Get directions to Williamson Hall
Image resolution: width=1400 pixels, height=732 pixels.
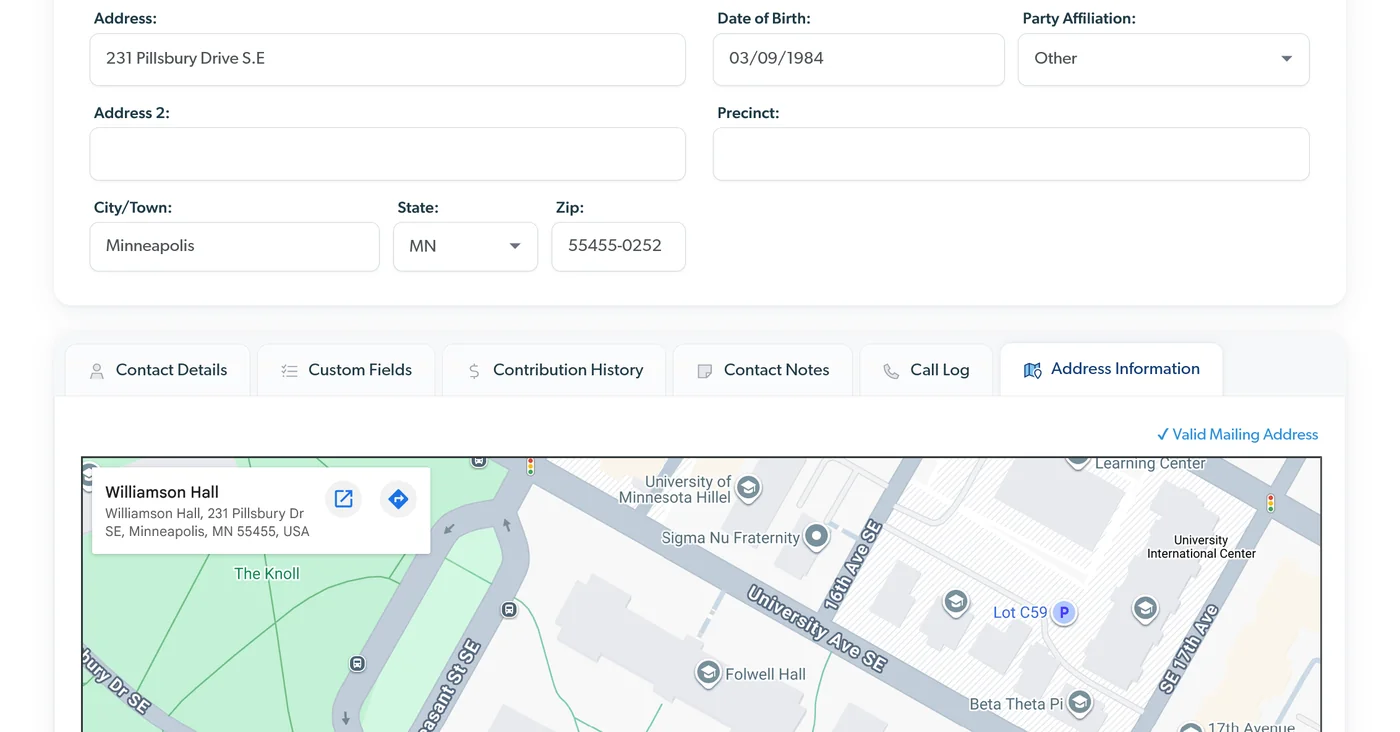pyautogui.click(x=398, y=499)
